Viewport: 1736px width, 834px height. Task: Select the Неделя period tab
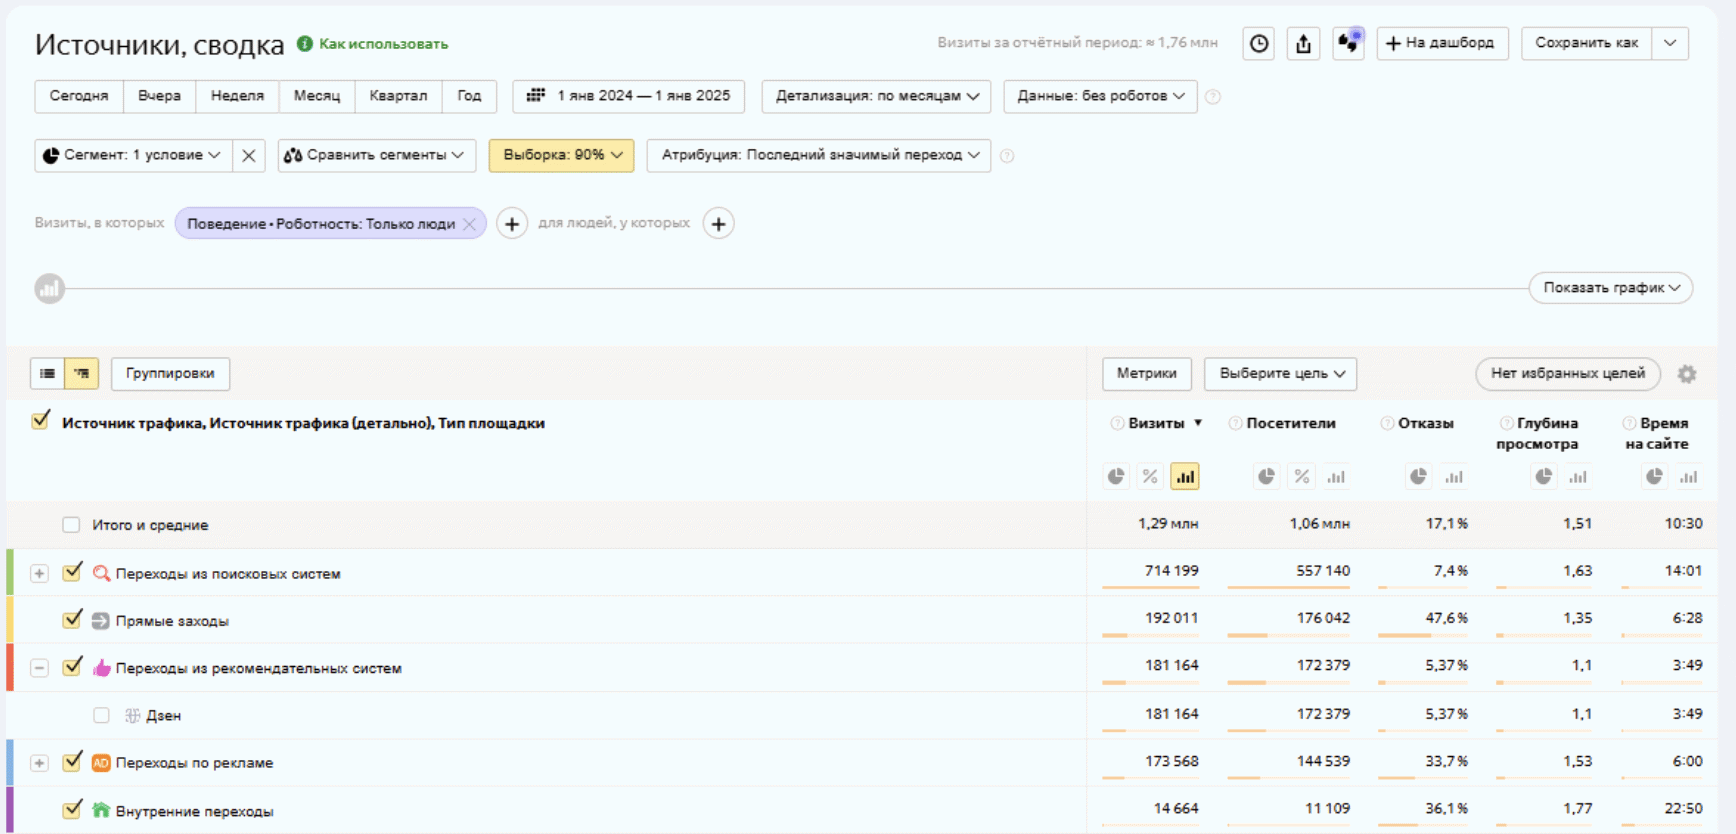coord(237,96)
